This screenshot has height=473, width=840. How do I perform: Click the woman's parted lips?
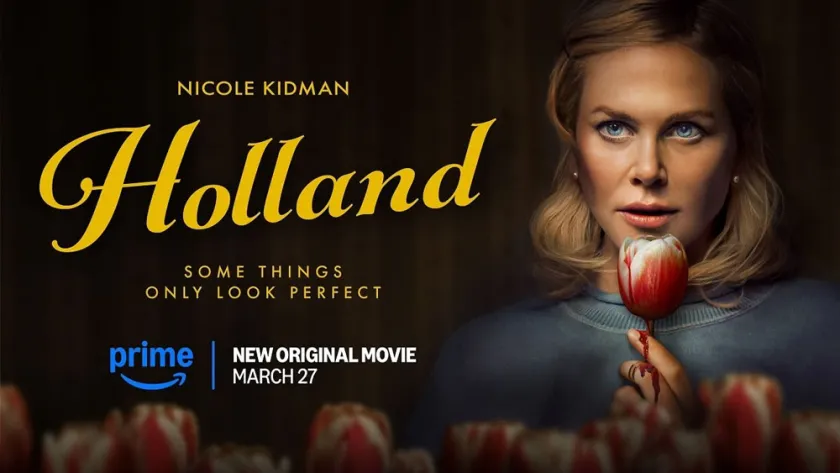647,214
